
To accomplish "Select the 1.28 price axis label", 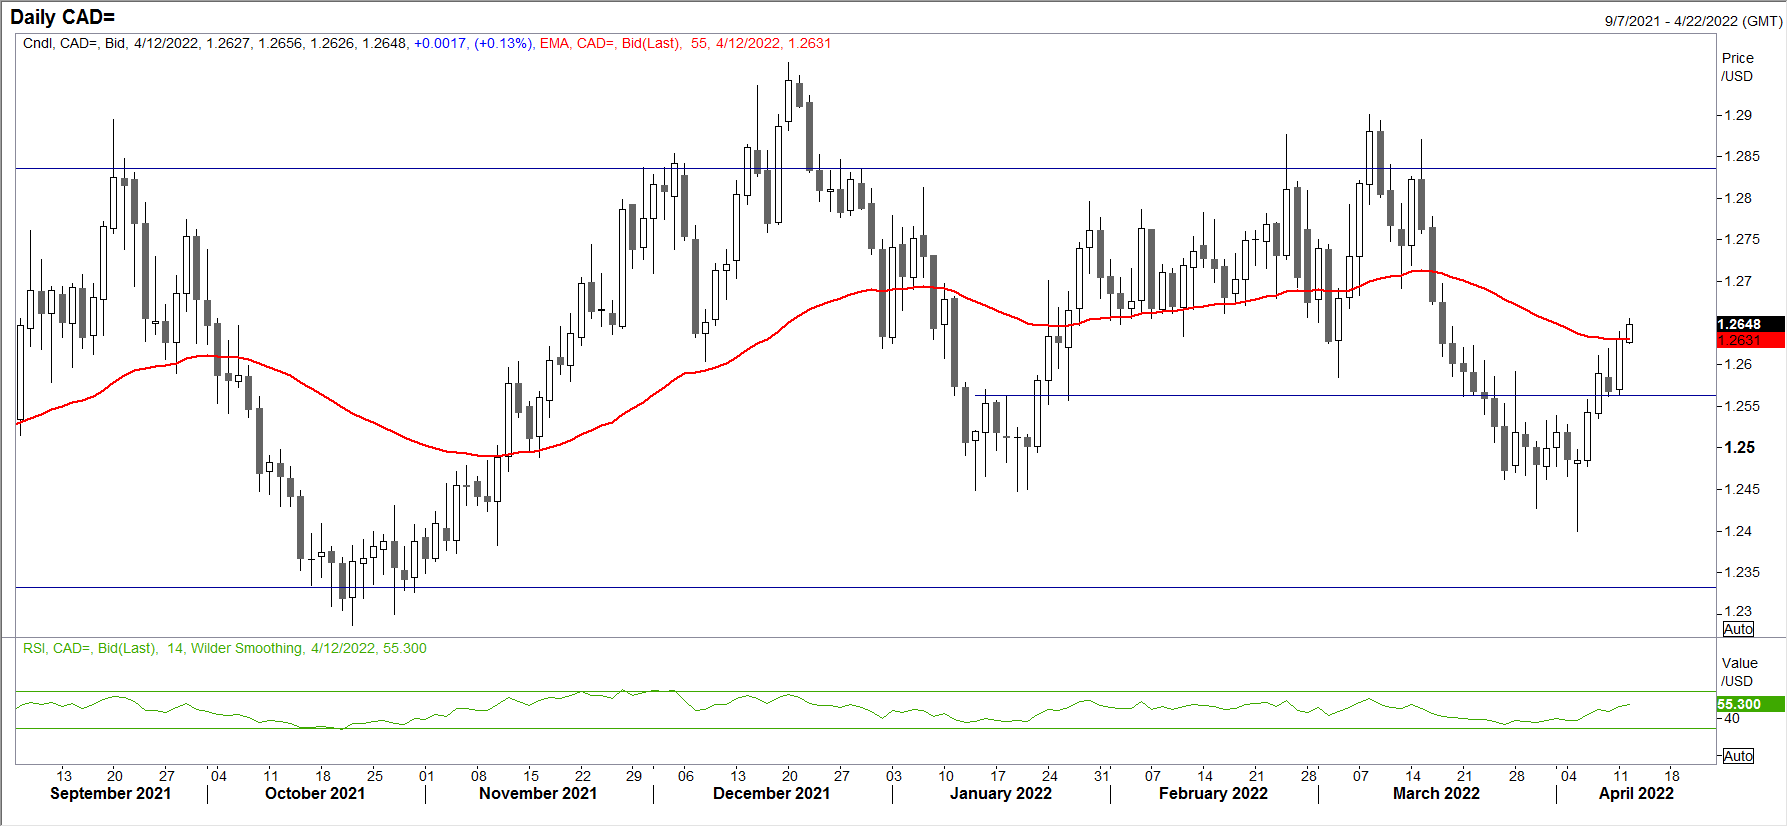I will click(1739, 198).
